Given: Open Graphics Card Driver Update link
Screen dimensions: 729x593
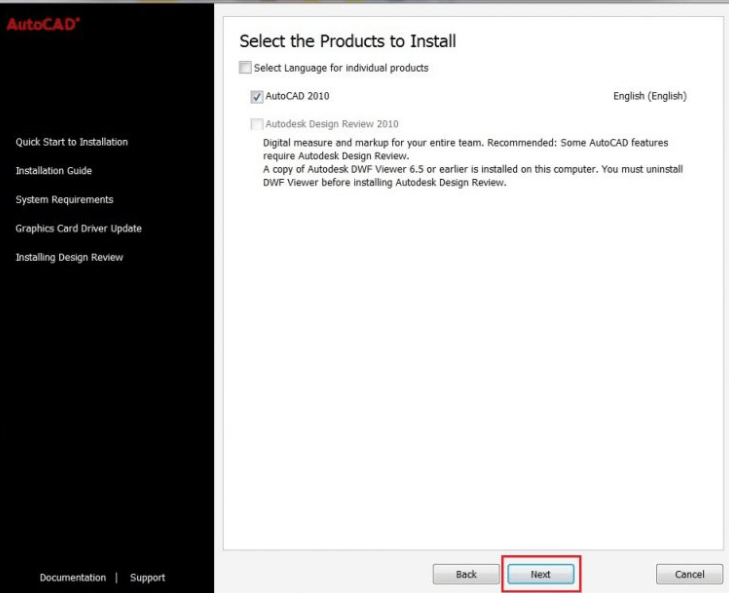Looking at the screenshot, I should pos(79,228).
